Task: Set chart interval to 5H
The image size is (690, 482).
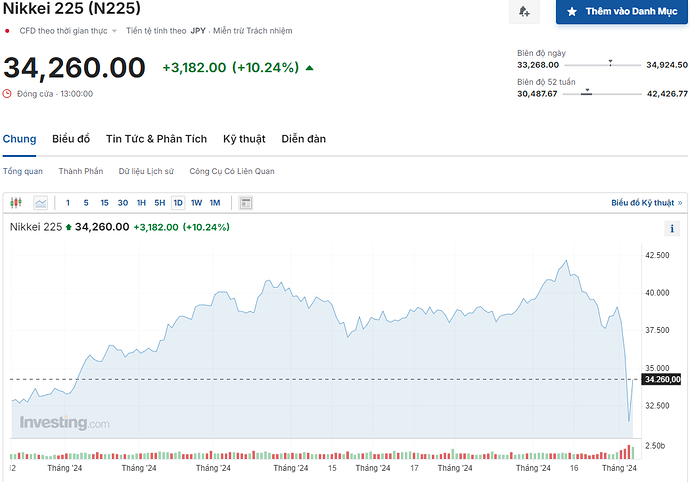Action: tap(159, 203)
